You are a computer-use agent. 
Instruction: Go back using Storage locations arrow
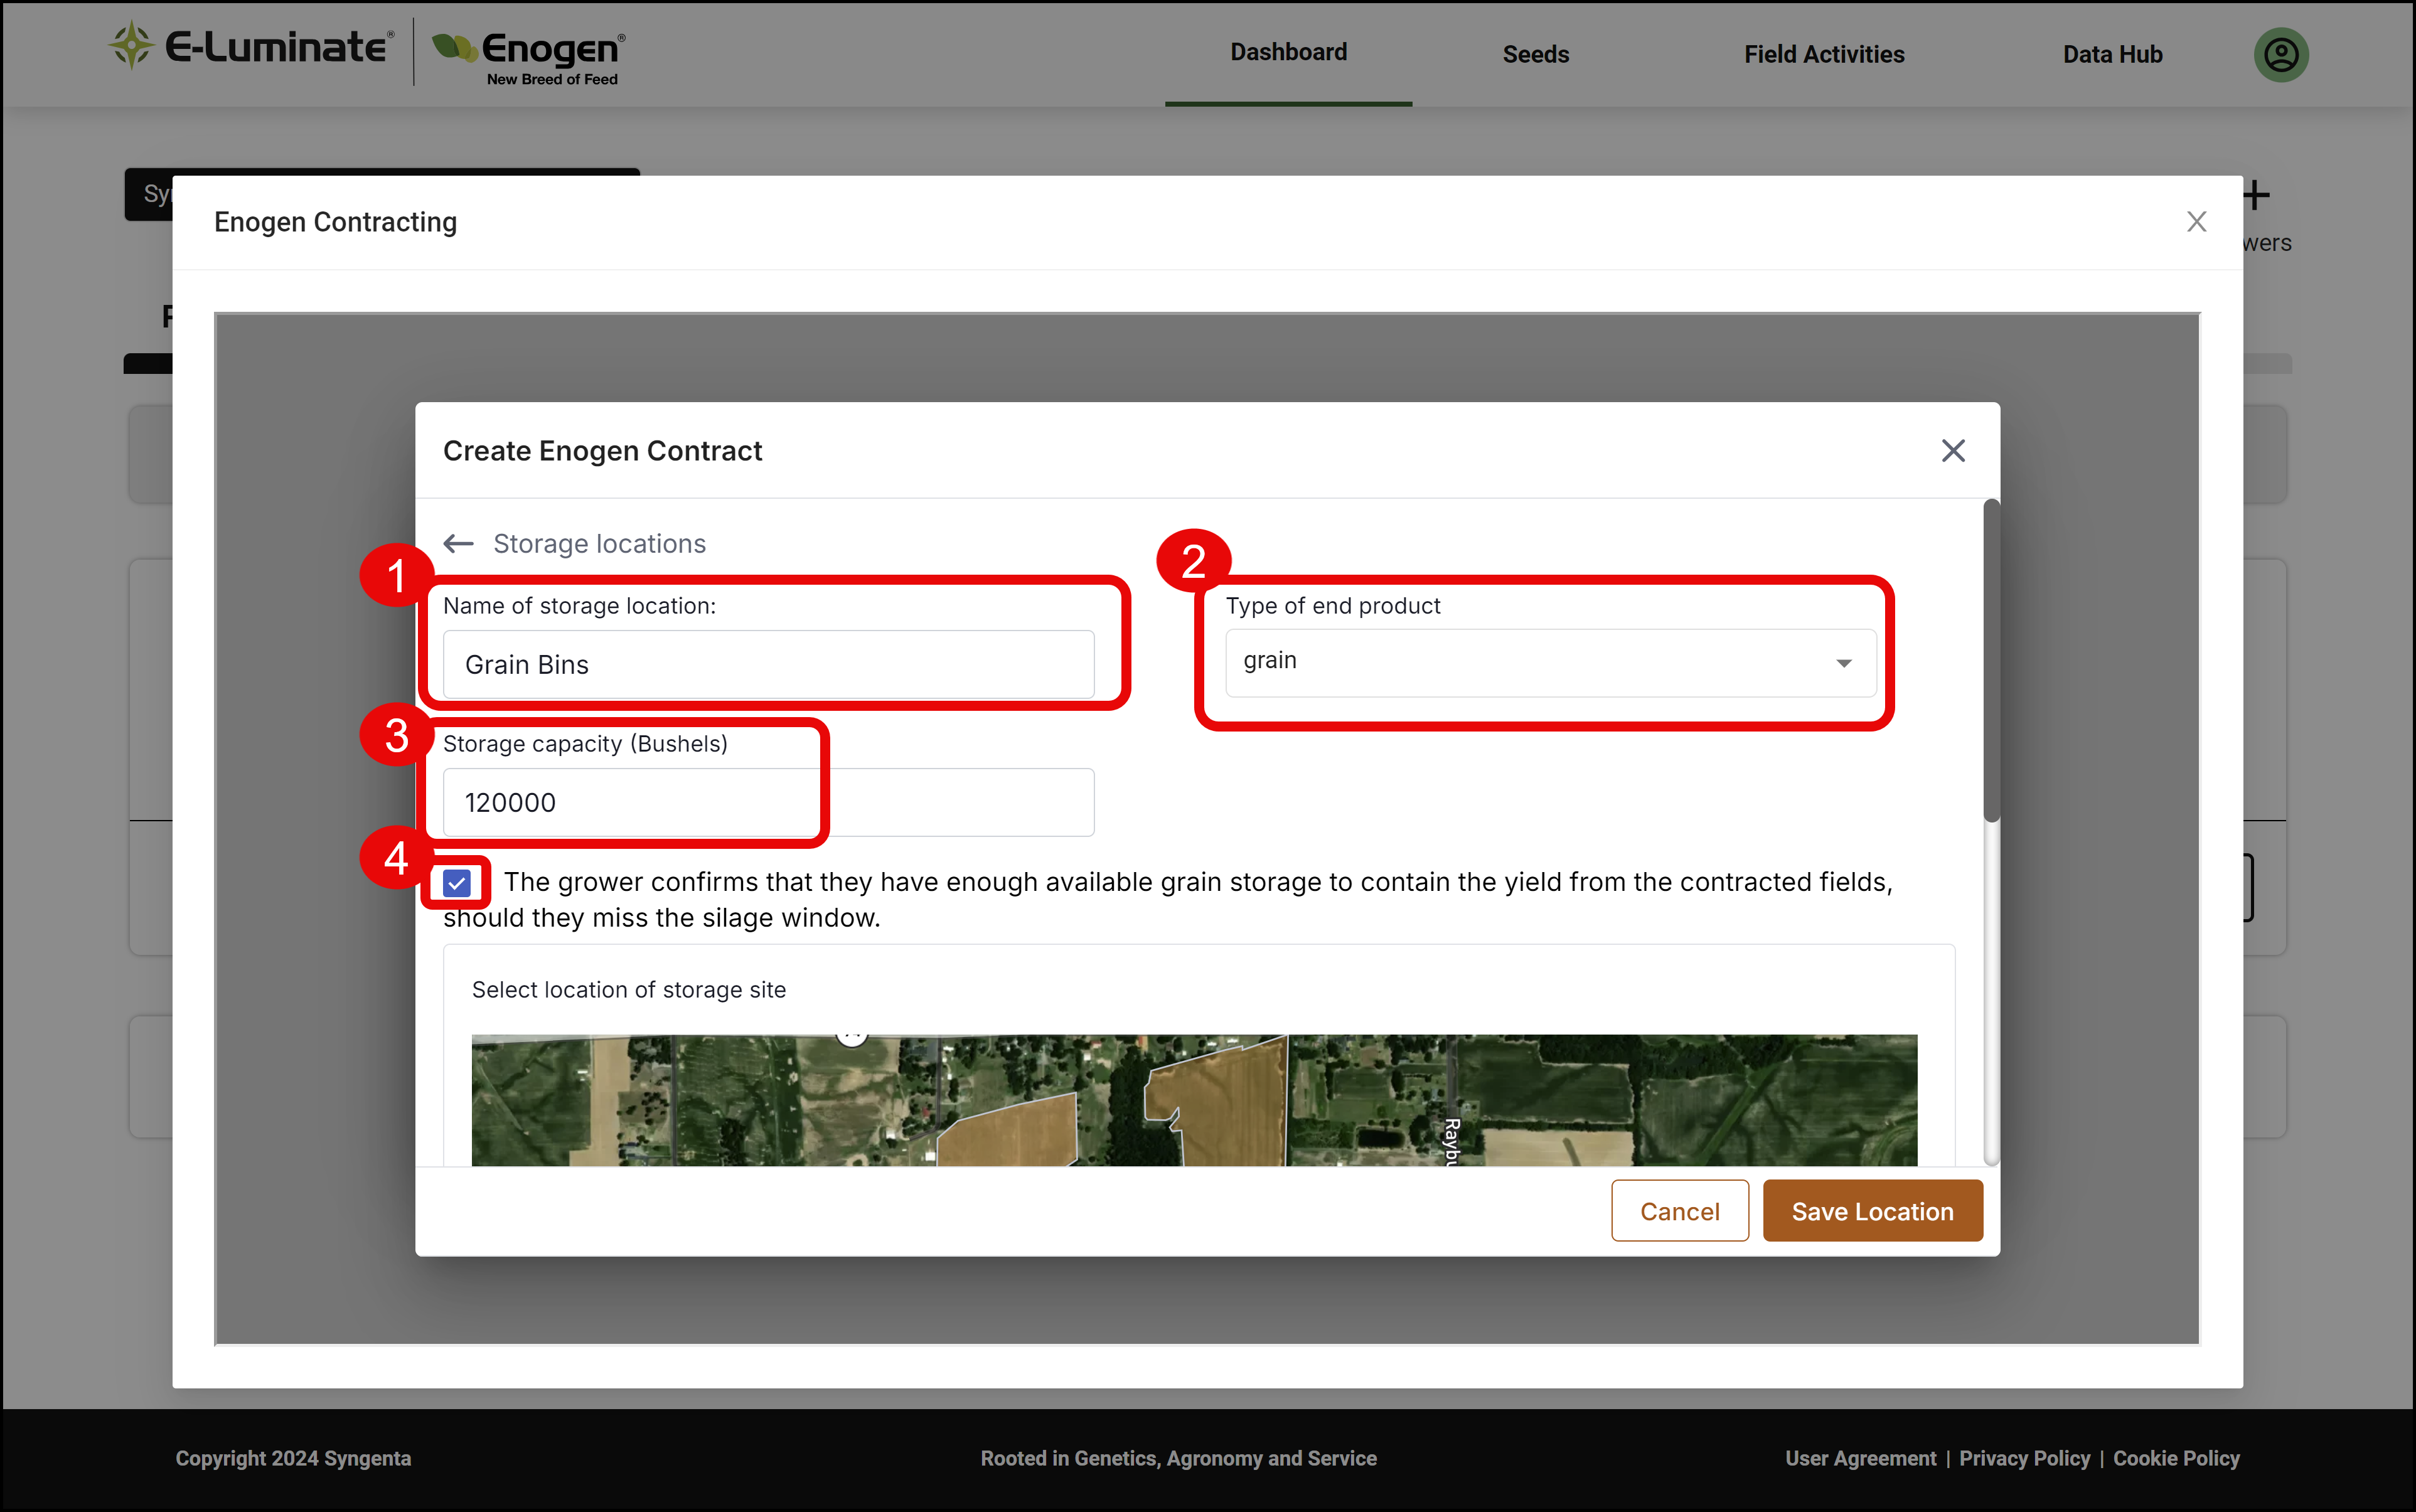458,543
